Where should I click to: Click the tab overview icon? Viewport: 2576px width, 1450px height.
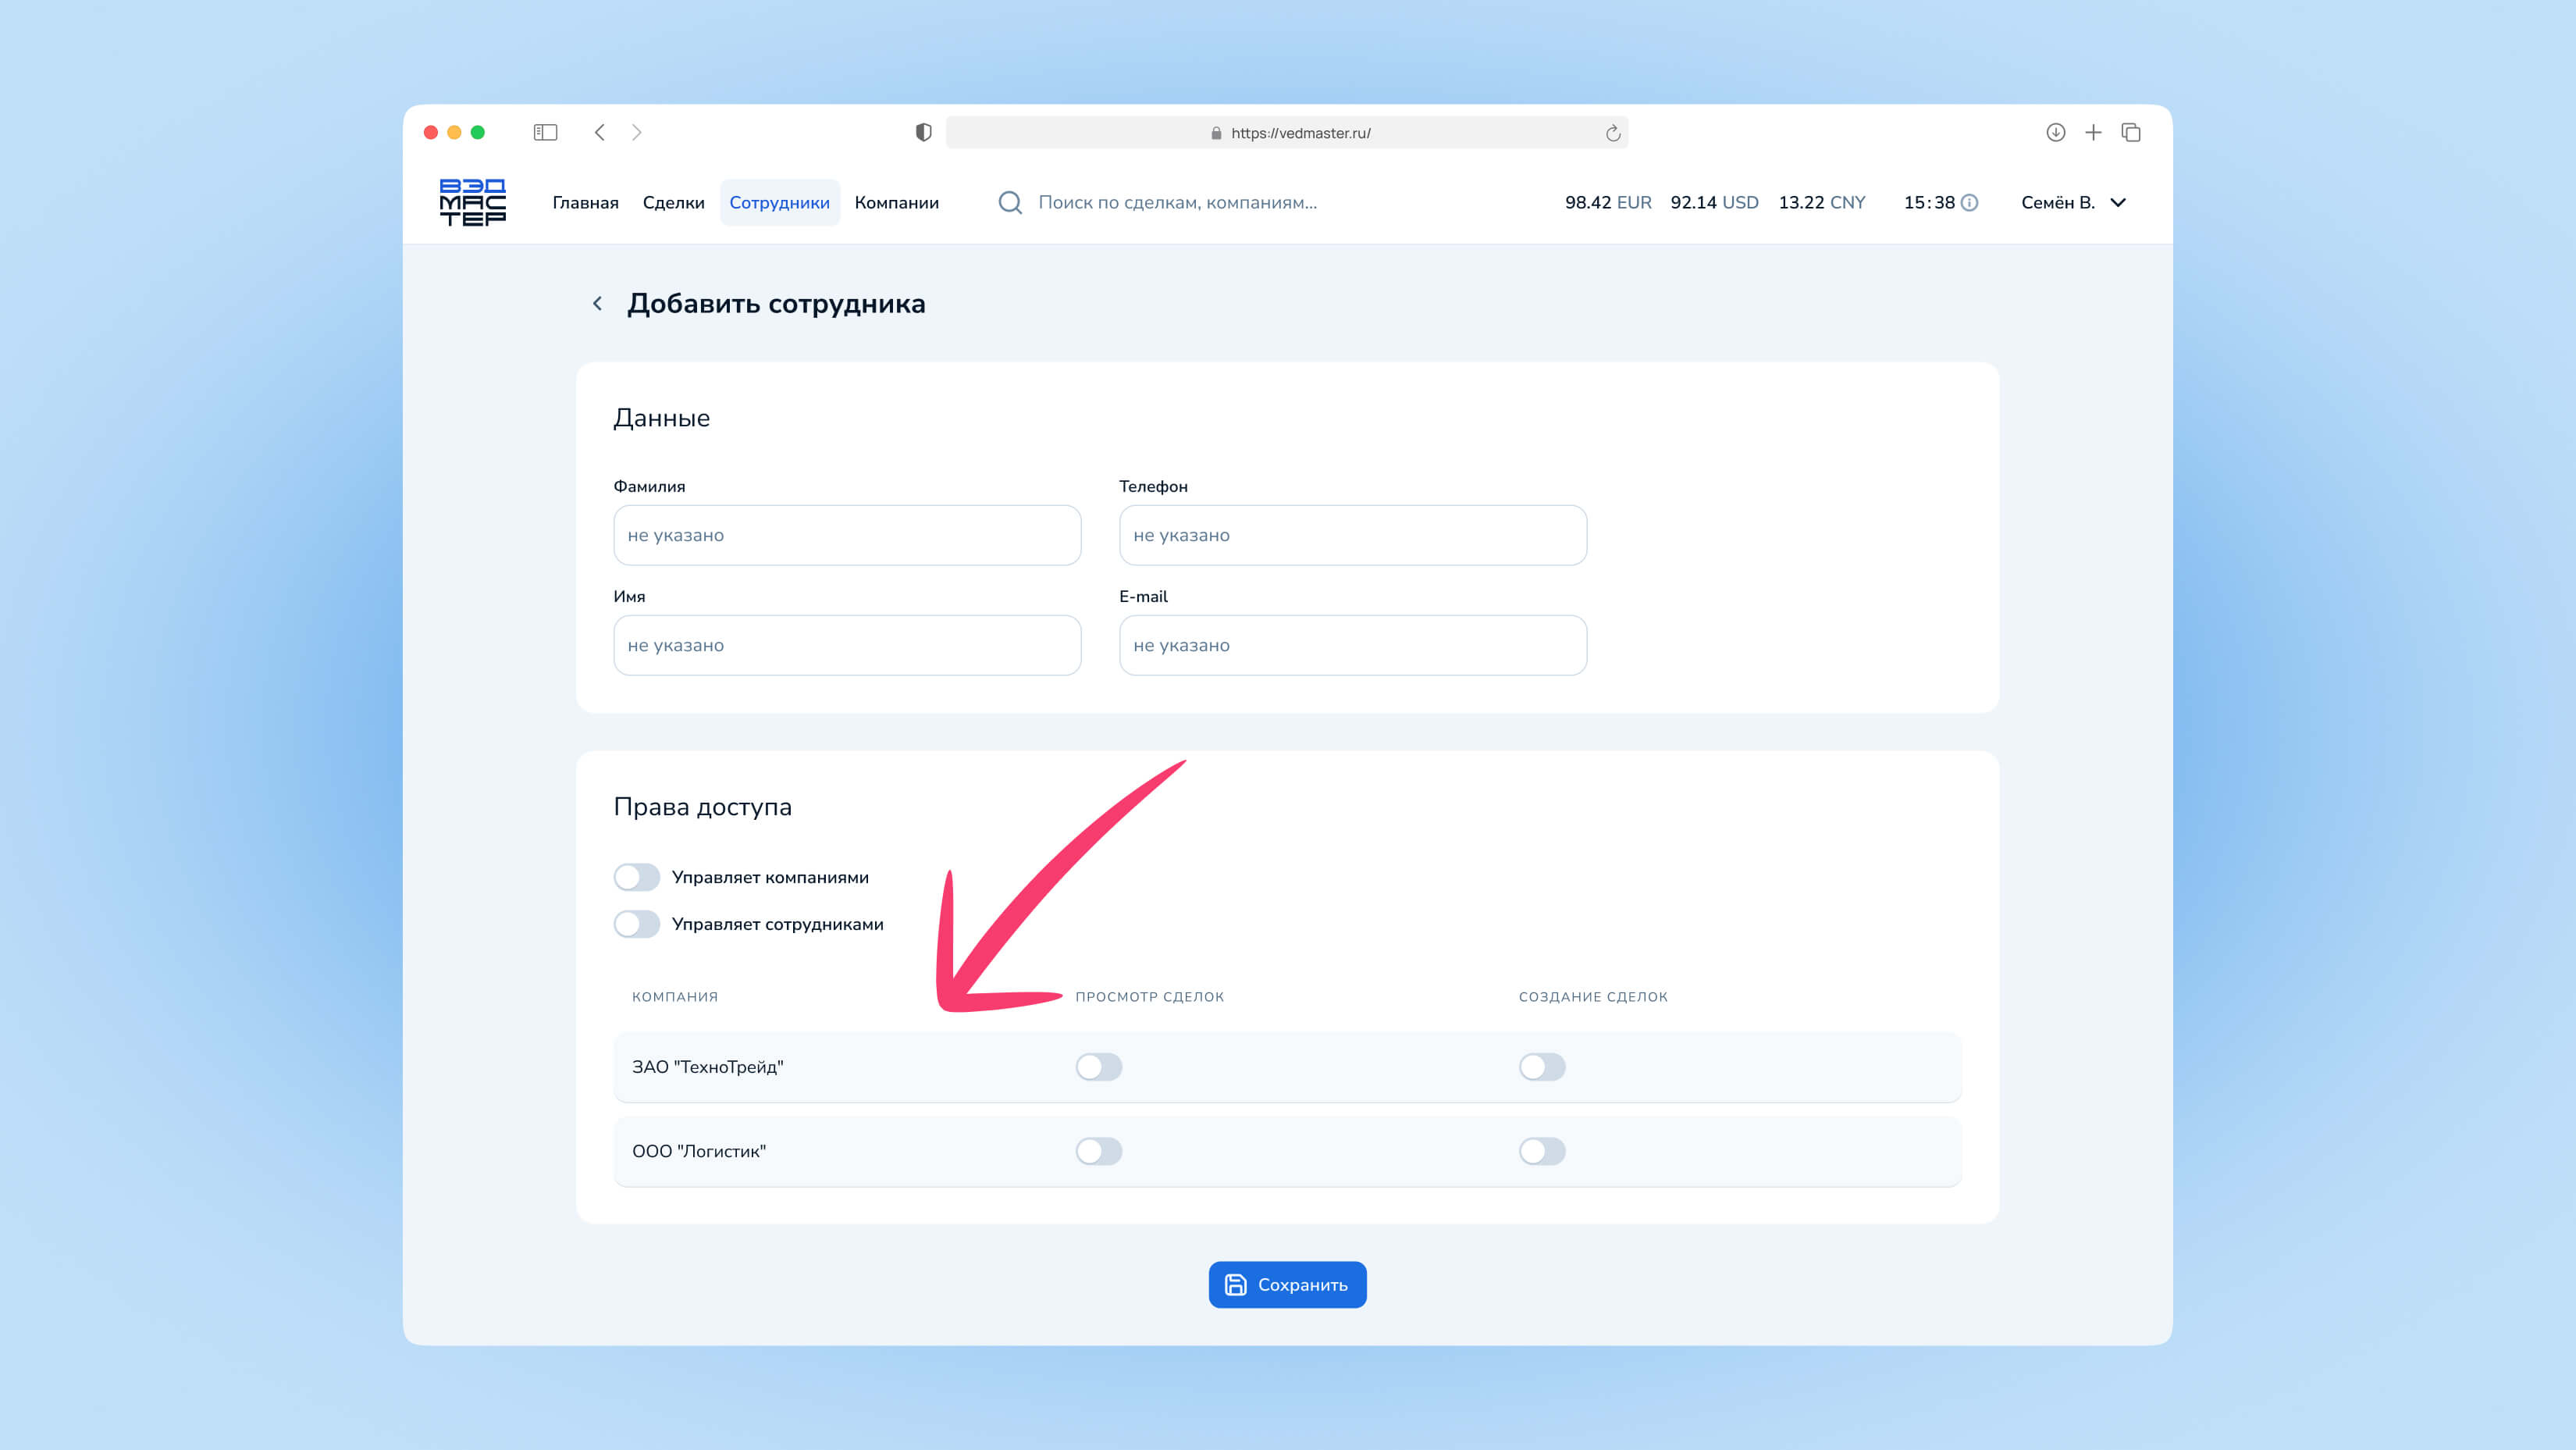point(2131,132)
